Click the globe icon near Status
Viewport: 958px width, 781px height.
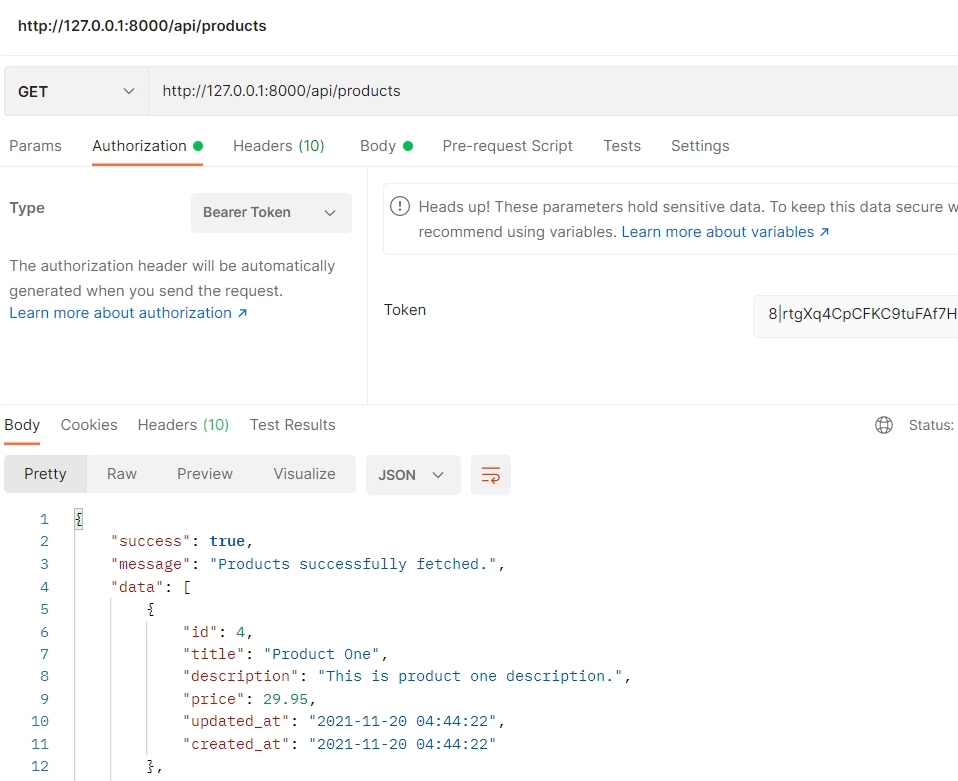click(x=884, y=424)
